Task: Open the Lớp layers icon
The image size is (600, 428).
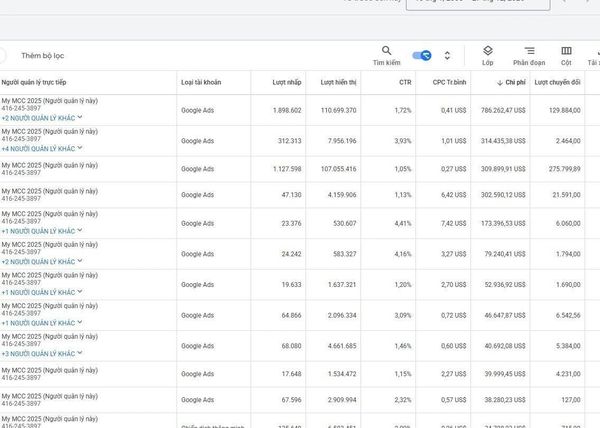Action: pos(488,54)
